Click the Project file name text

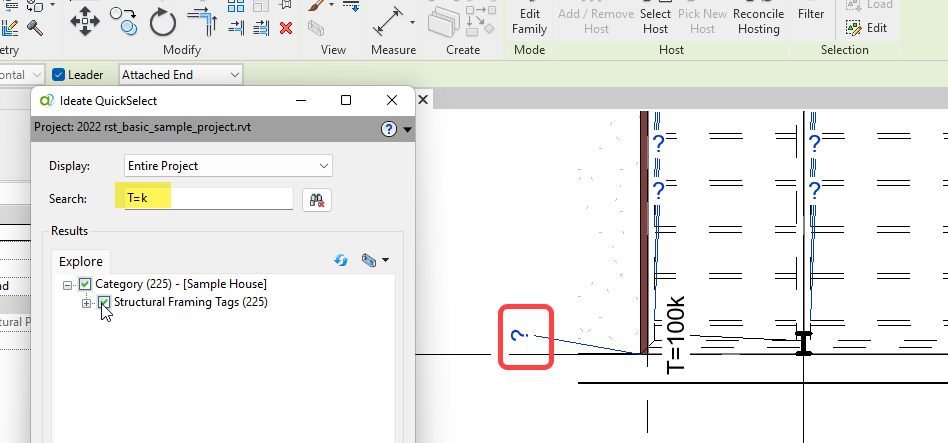click(x=143, y=128)
